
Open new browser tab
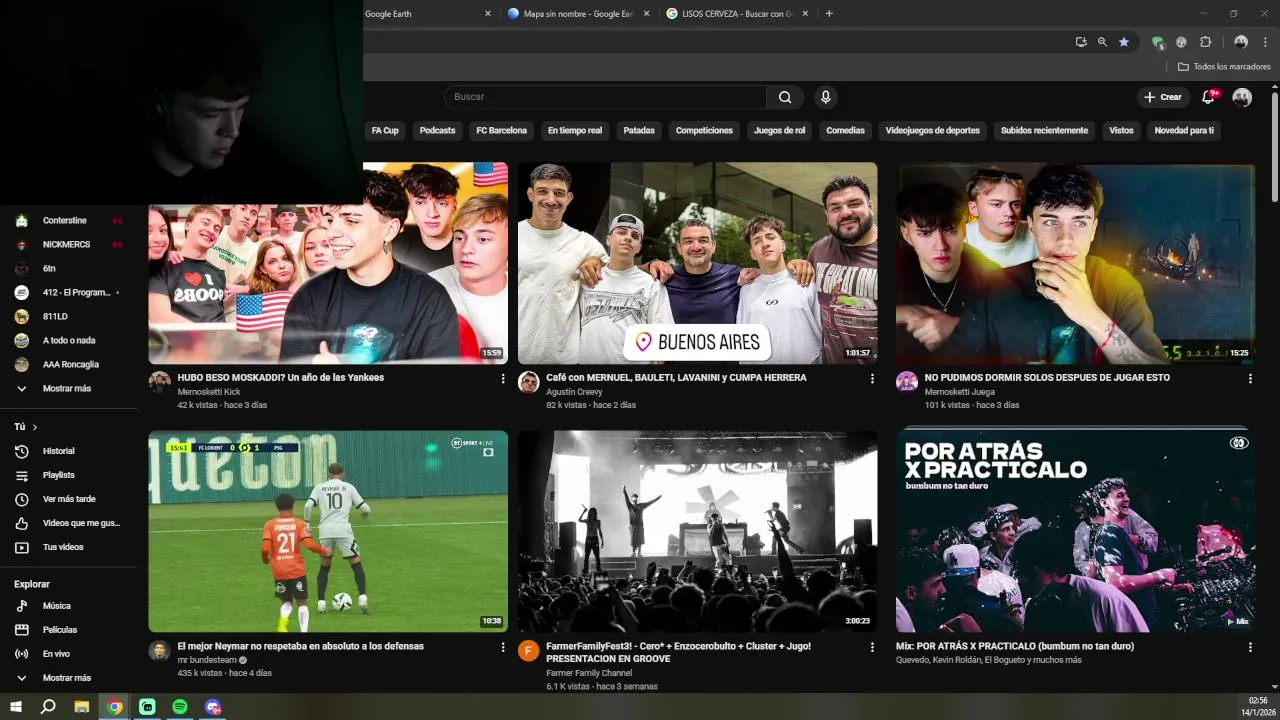click(829, 14)
